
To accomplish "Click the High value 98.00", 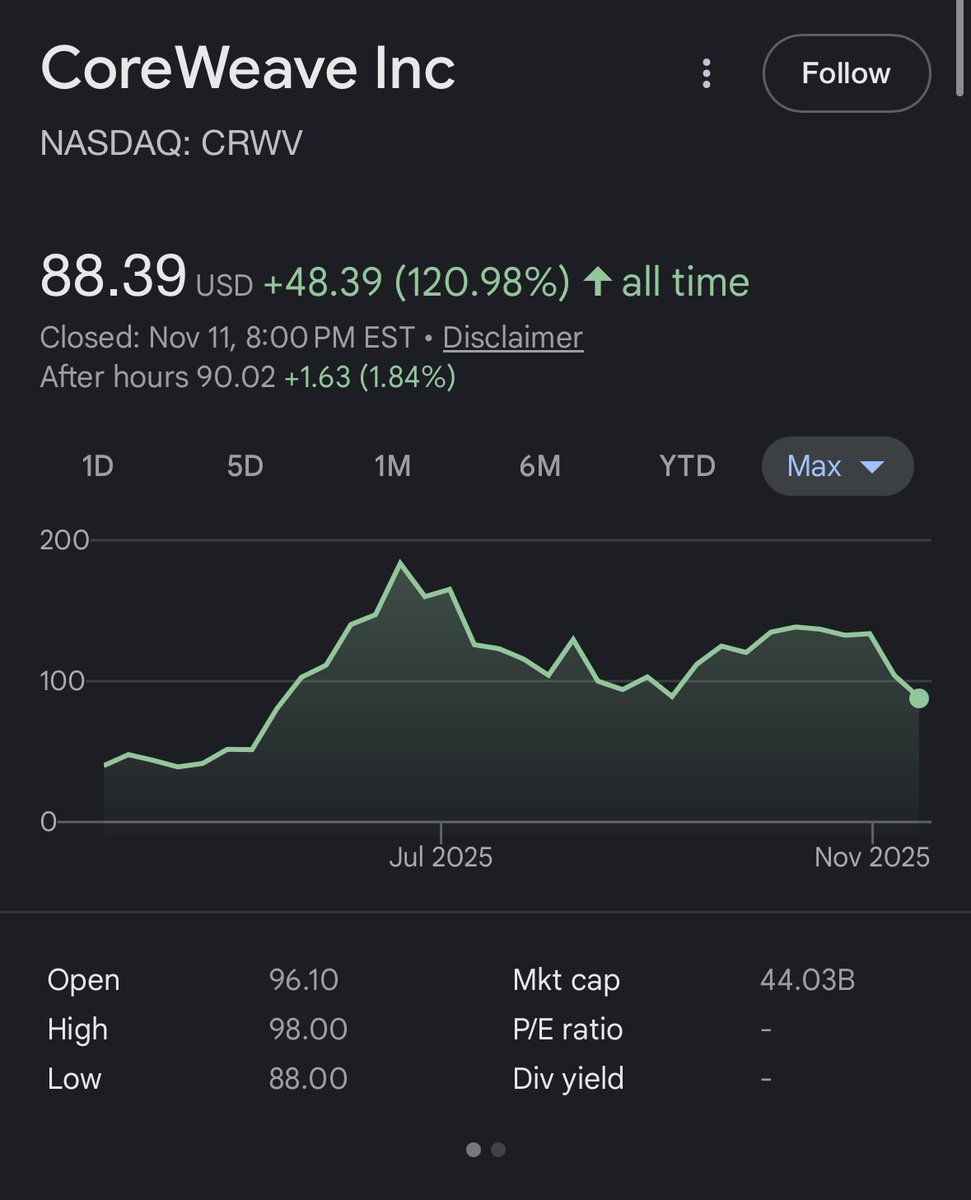I will 308,1029.
